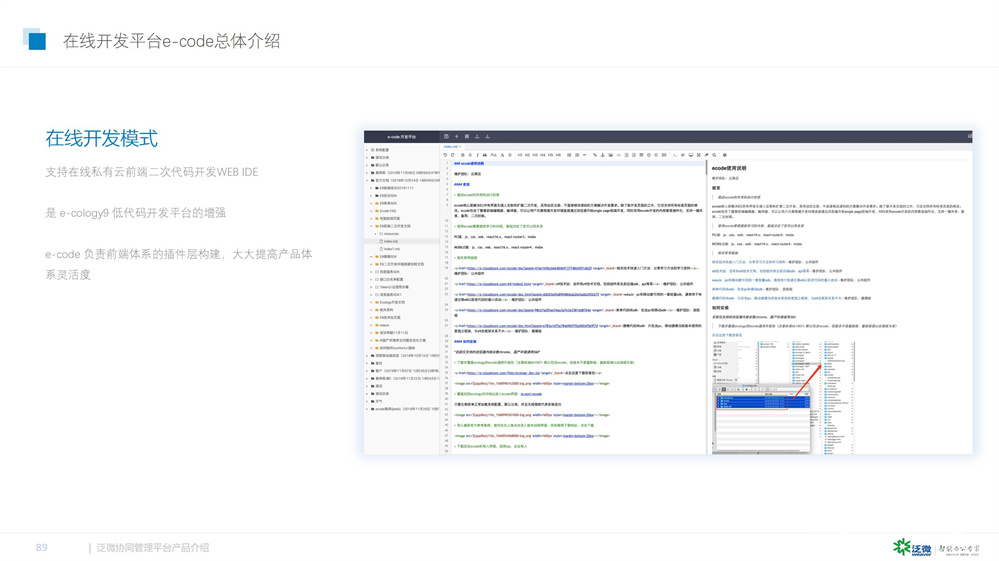The image size is (999, 561).
Task: Click the undo icon in editor toolbar
Action: (x=445, y=155)
